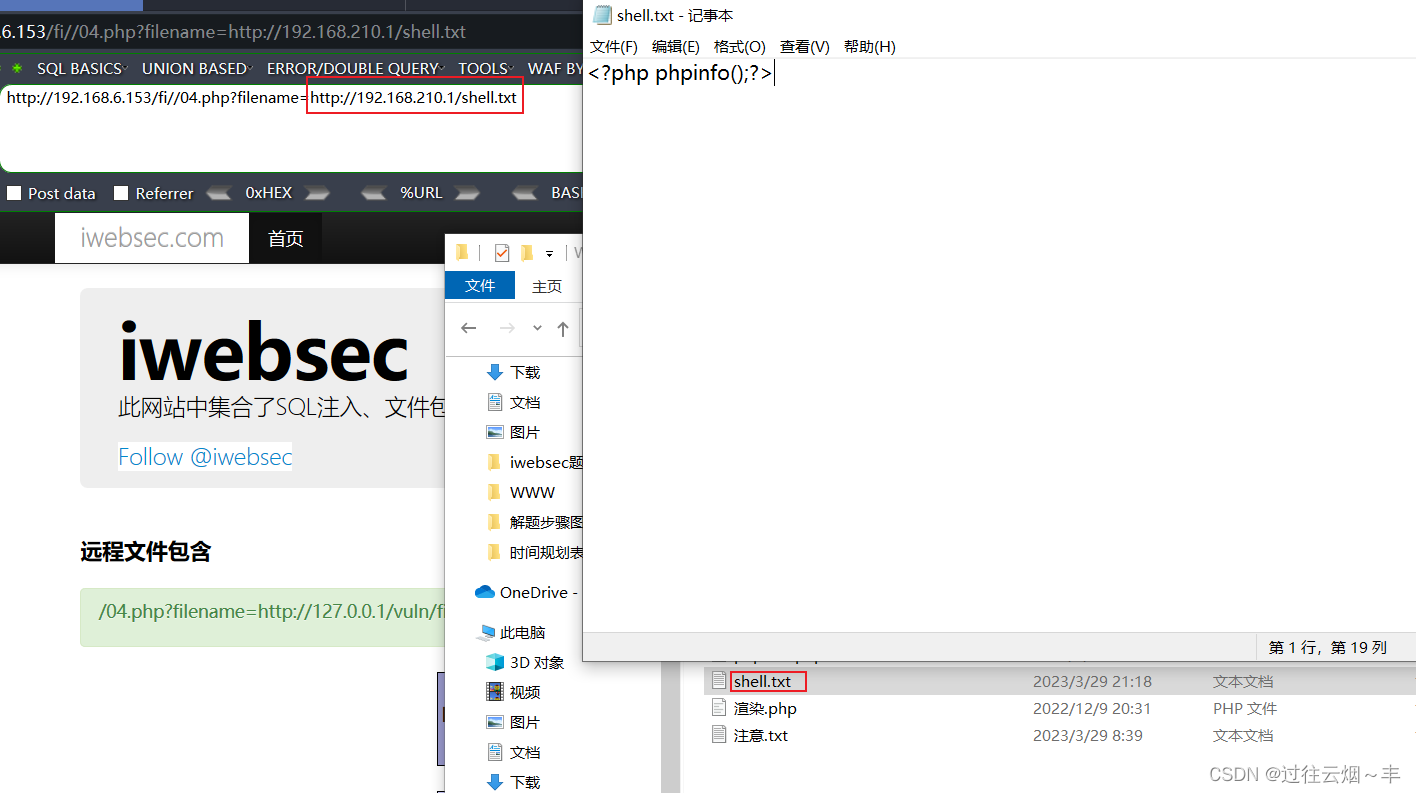
Task: Click the iwebsec题 folder icon
Action: coord(494,462)
